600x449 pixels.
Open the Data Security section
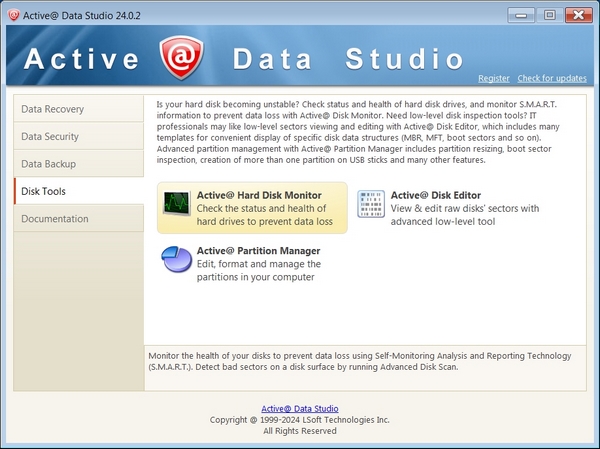click(x=79, y=136)
